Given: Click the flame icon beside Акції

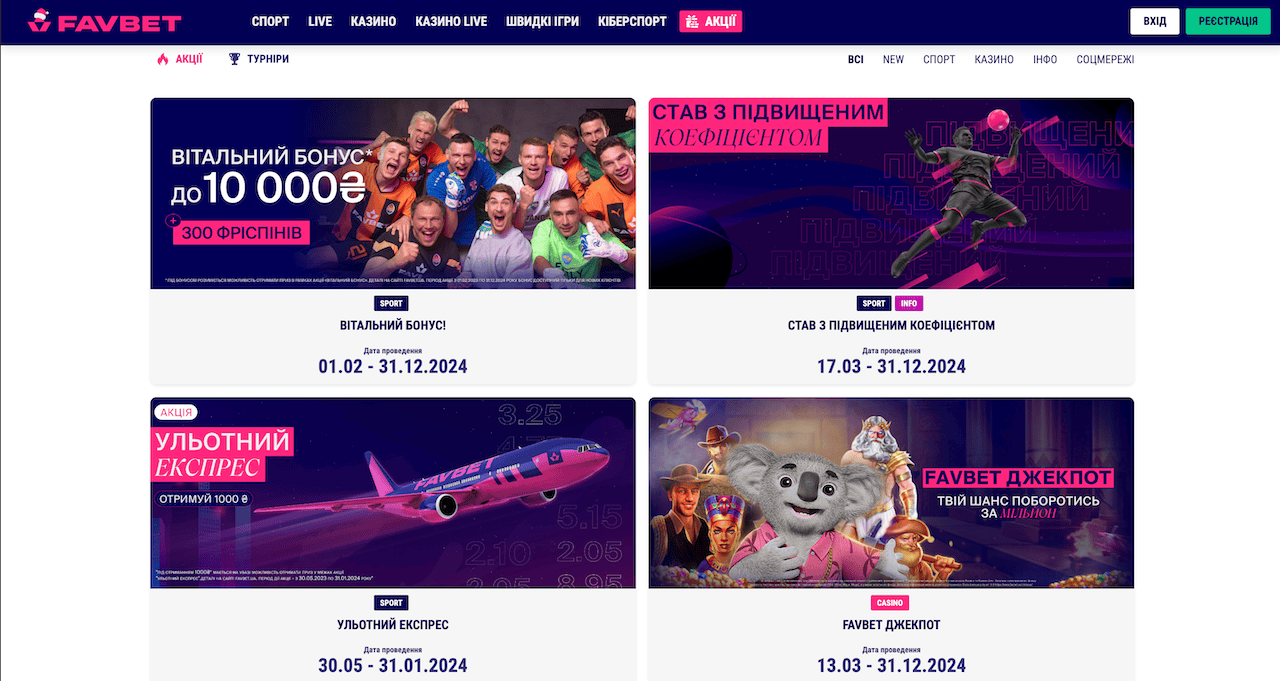Looking at the screenshot, I should click(163, 59).
